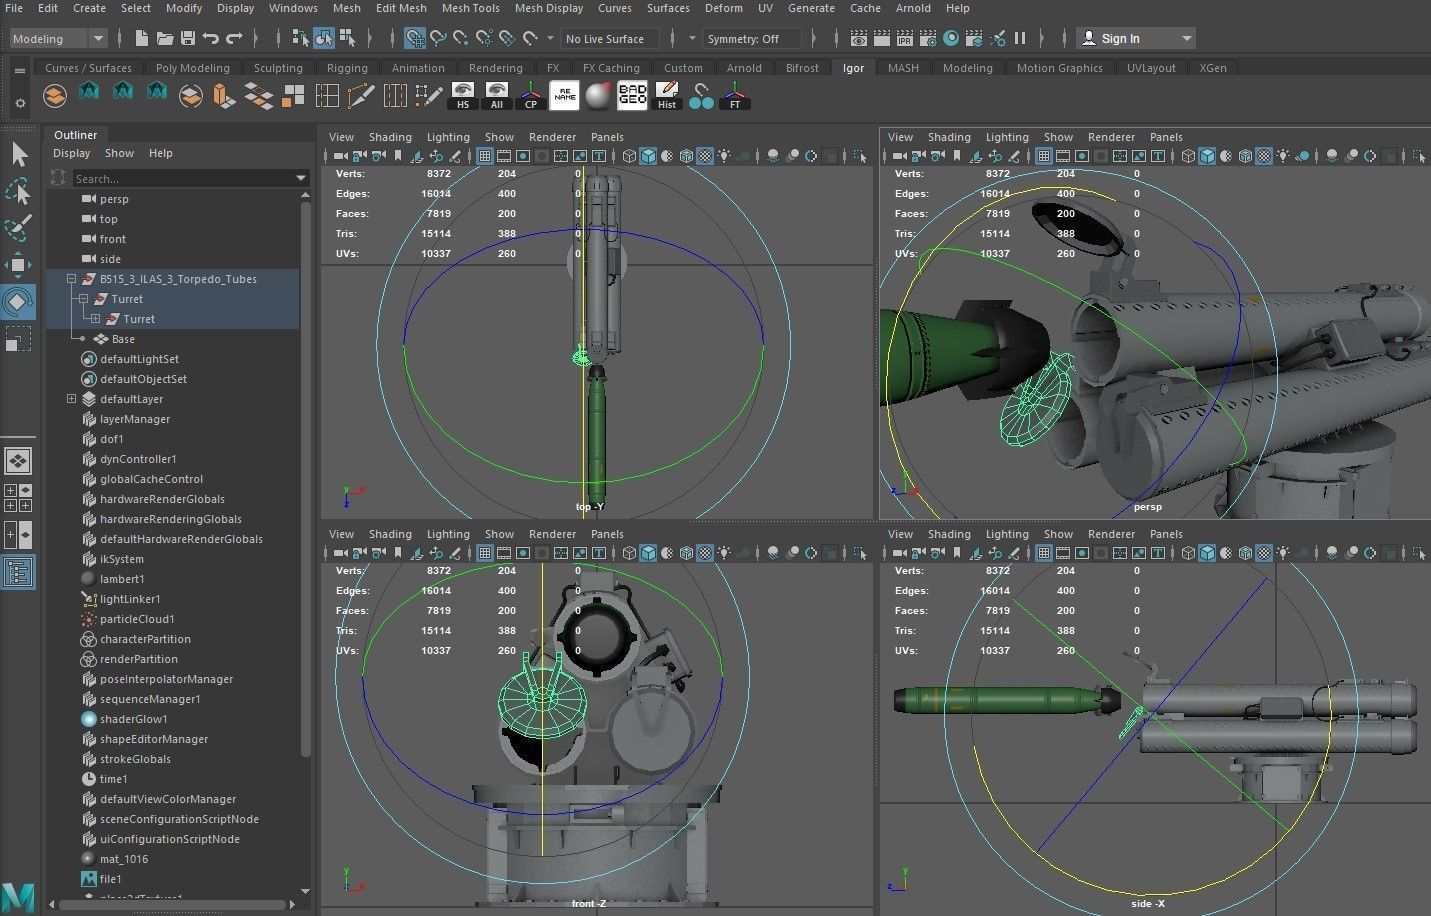Open the Deform menu
Screen dimensions: 1431x916
point(723,8)
